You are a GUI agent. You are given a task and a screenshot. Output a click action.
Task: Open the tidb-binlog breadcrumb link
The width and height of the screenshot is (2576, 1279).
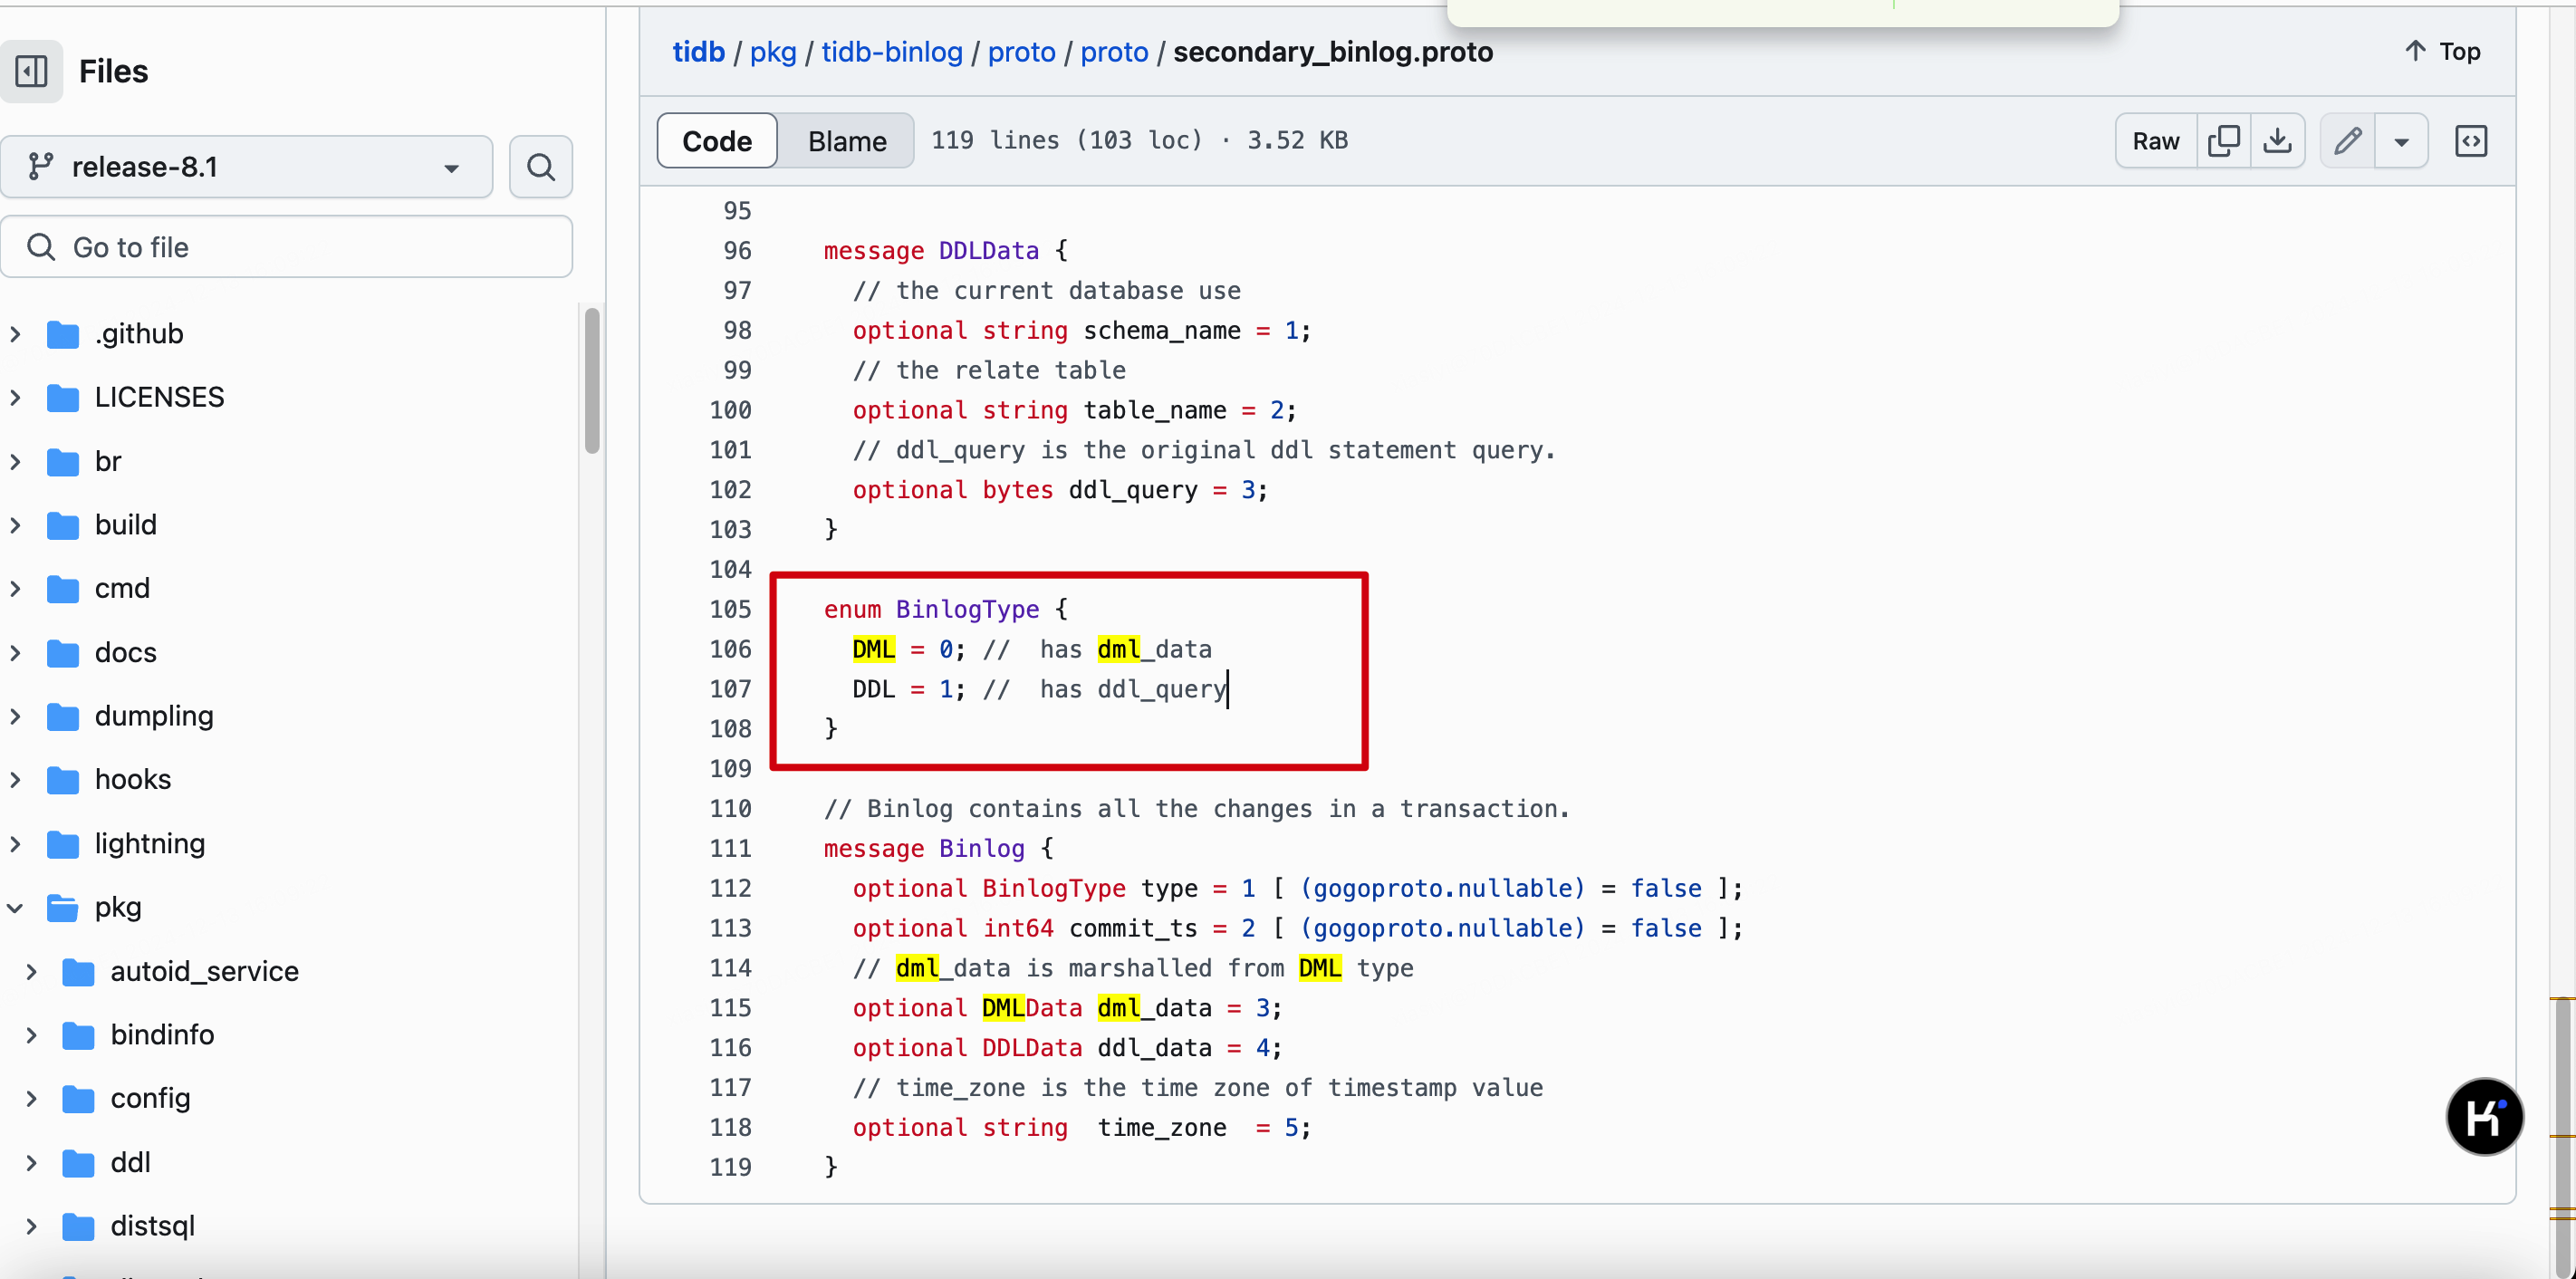(891, 52)
